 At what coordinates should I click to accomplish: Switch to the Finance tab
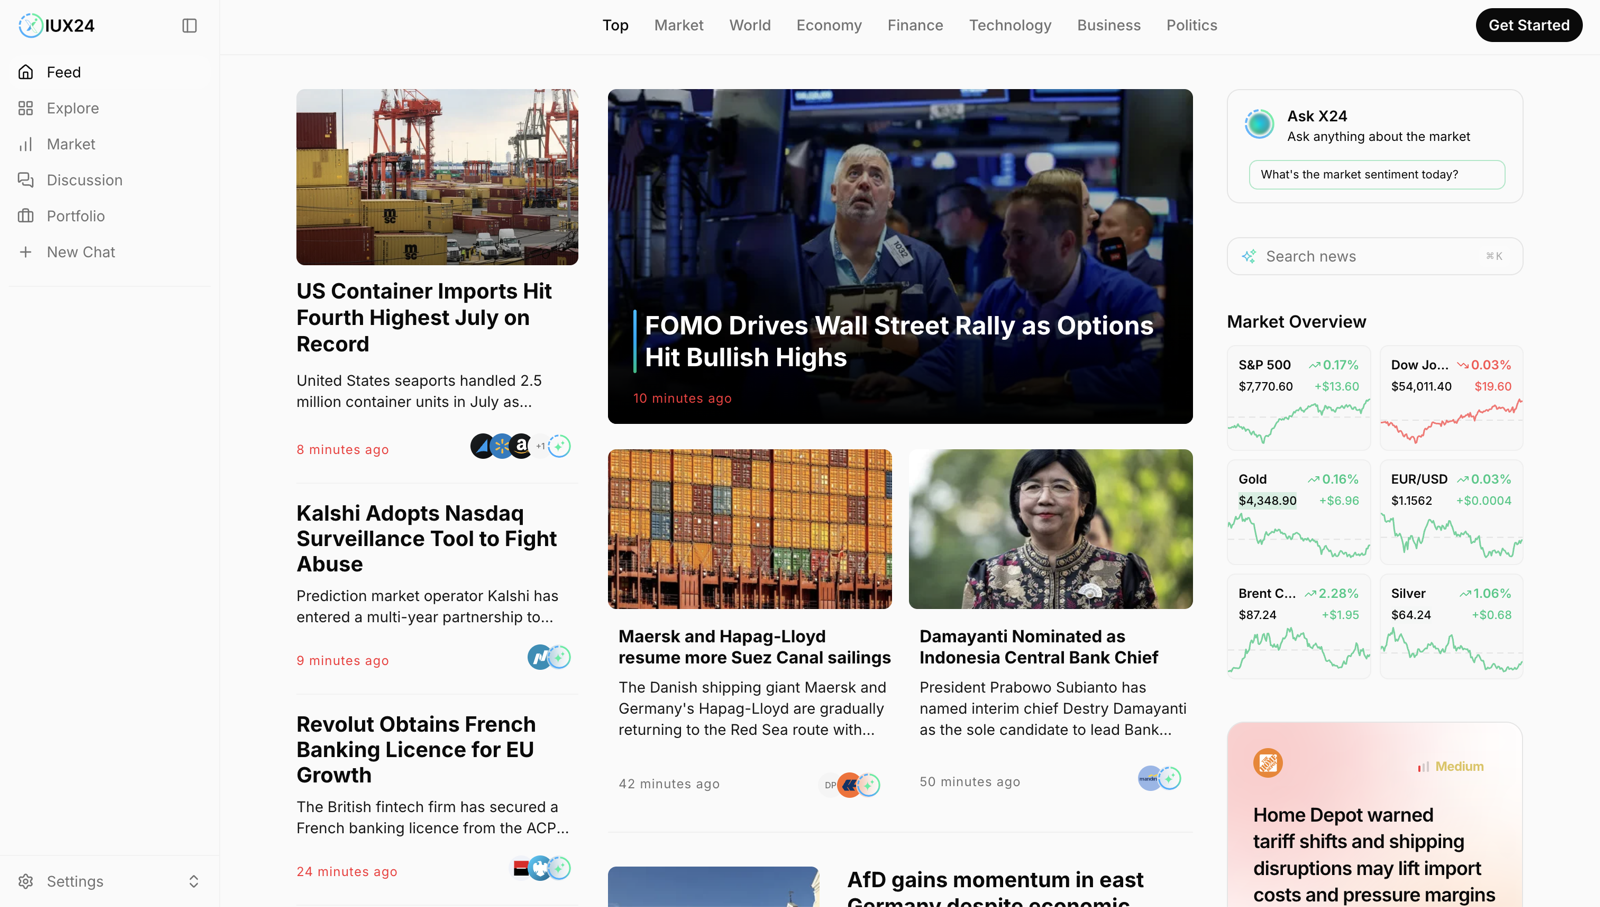915,25
